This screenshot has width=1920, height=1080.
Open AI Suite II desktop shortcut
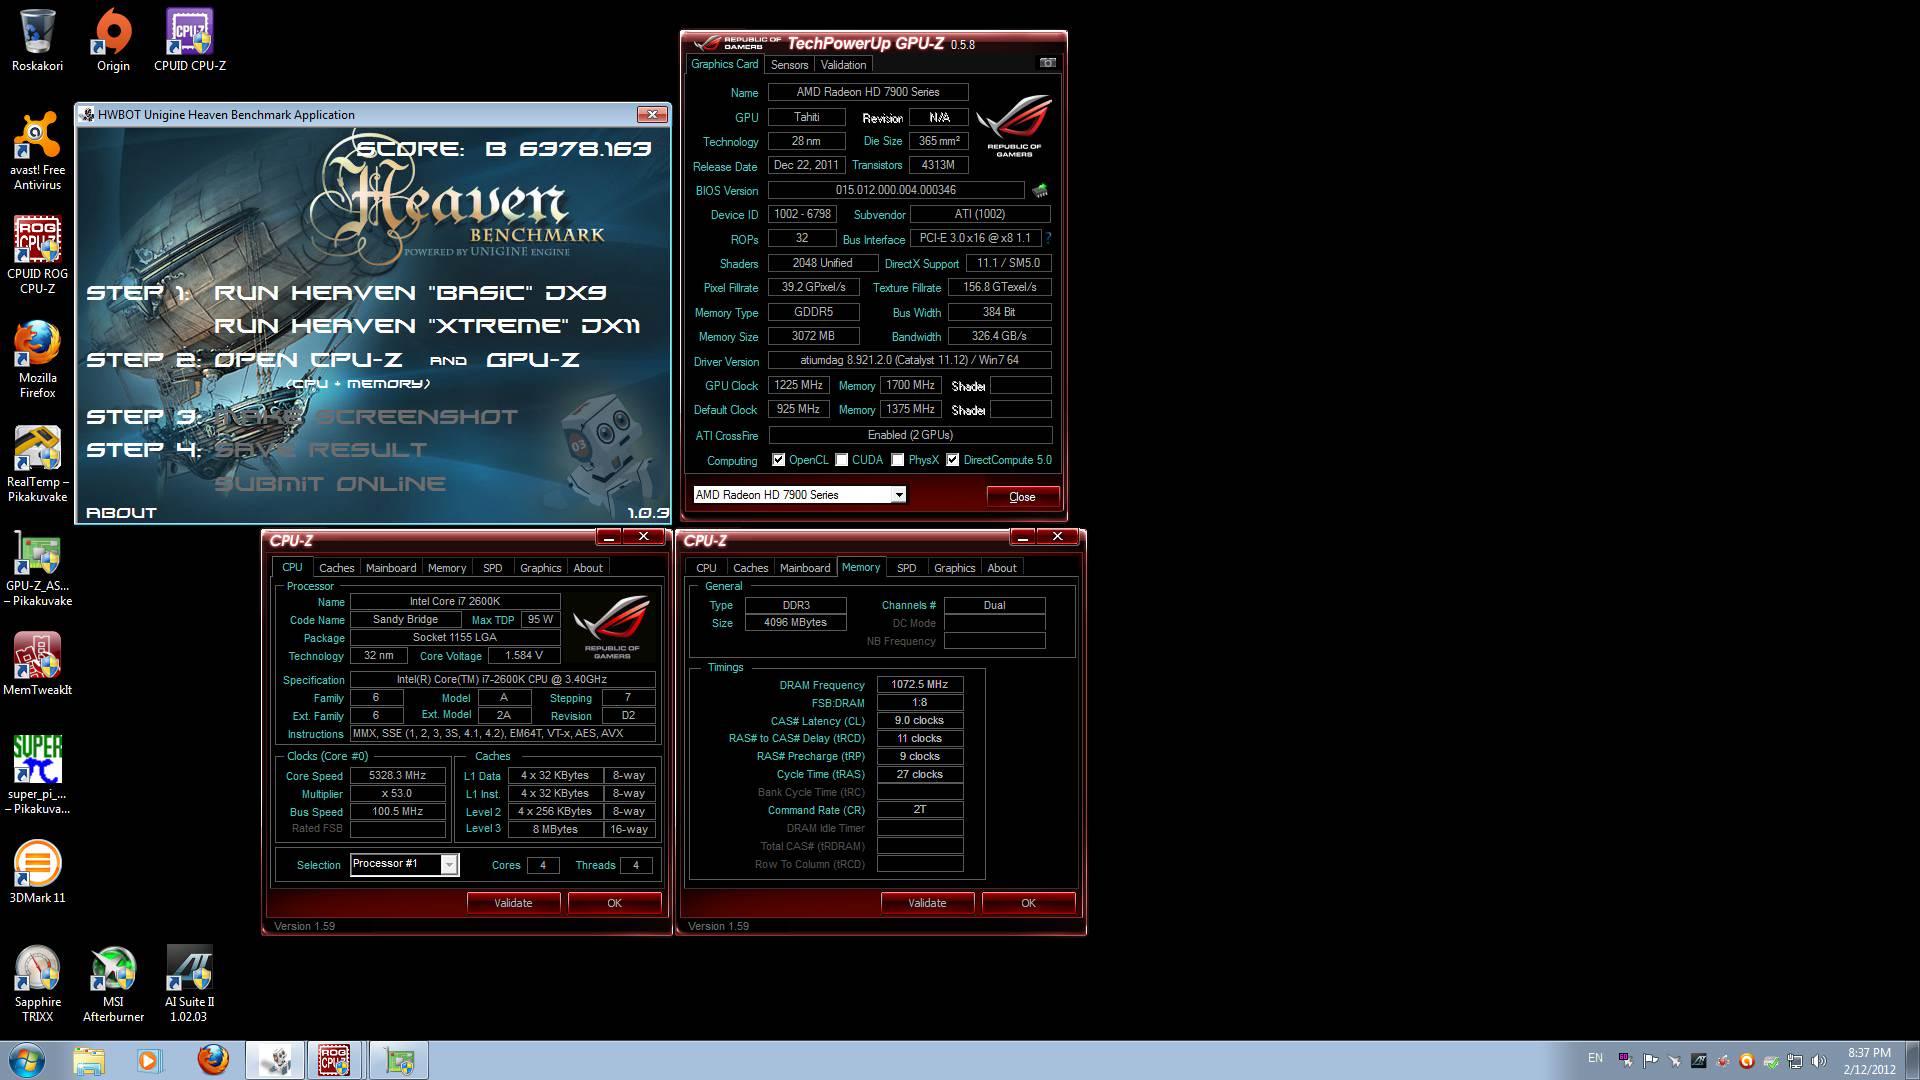pyautogui.click(x=189, y=984)
